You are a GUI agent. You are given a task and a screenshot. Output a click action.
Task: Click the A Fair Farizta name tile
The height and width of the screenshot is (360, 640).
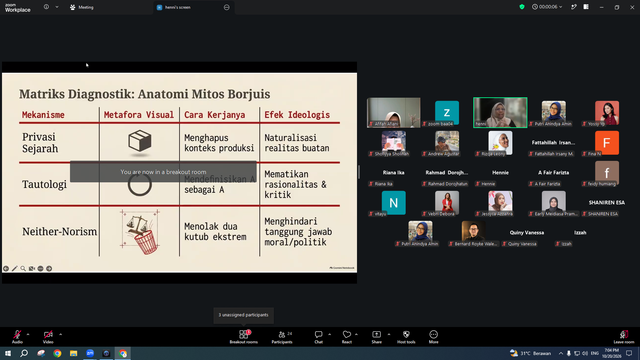[553, 173]
